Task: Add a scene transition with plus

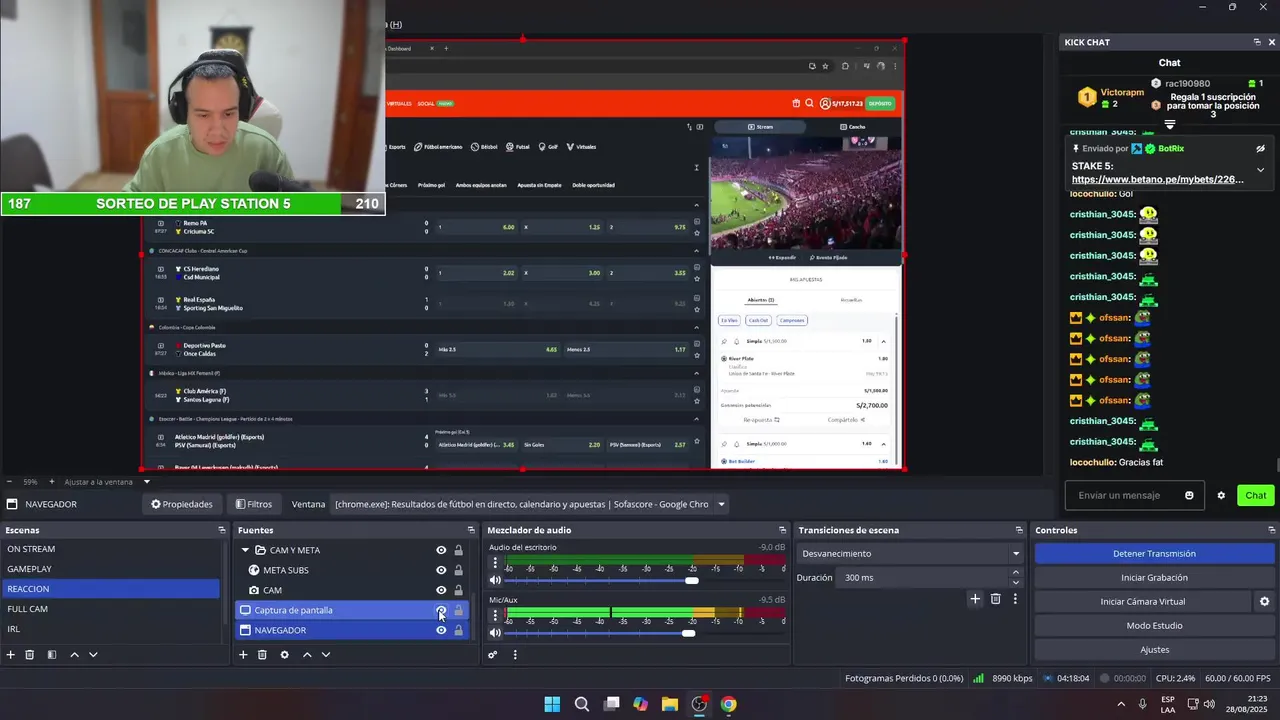Action: pos(975,599)
